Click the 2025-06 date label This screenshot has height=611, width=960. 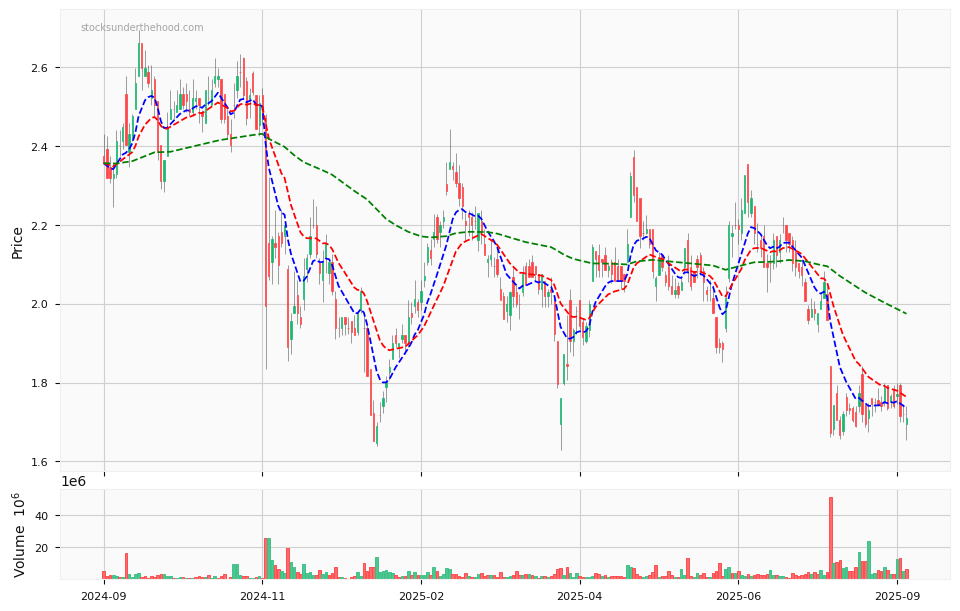point(738,596)
